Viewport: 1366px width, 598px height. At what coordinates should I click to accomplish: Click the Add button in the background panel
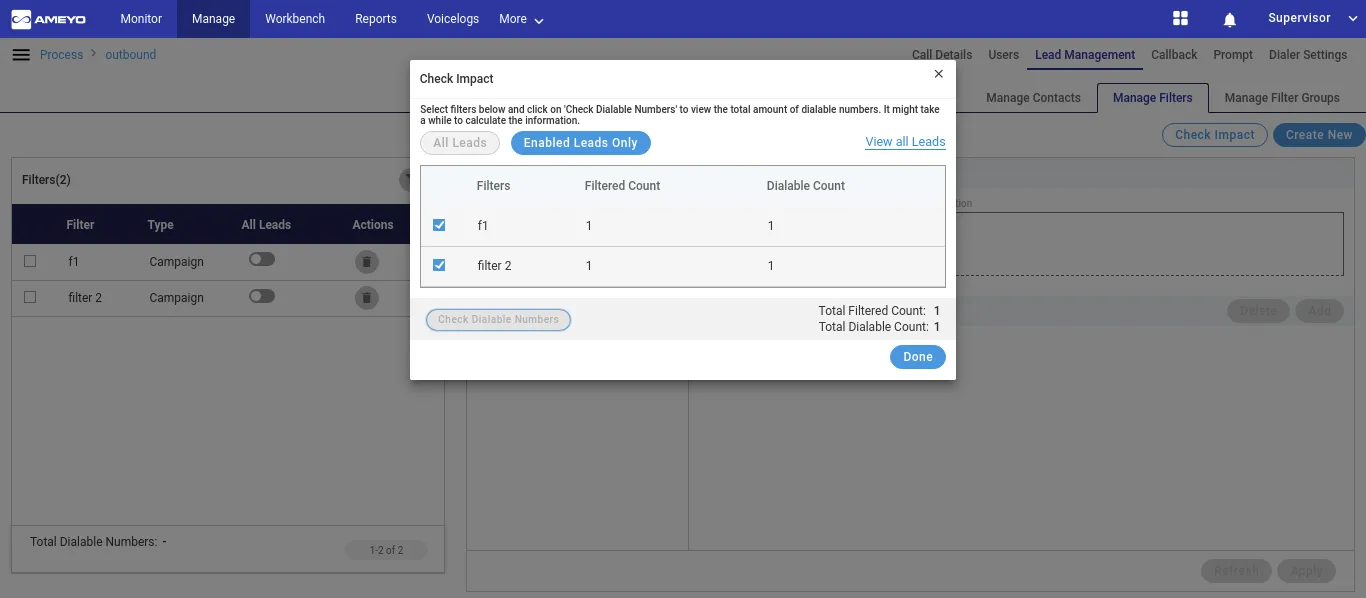click(1320, 311)
